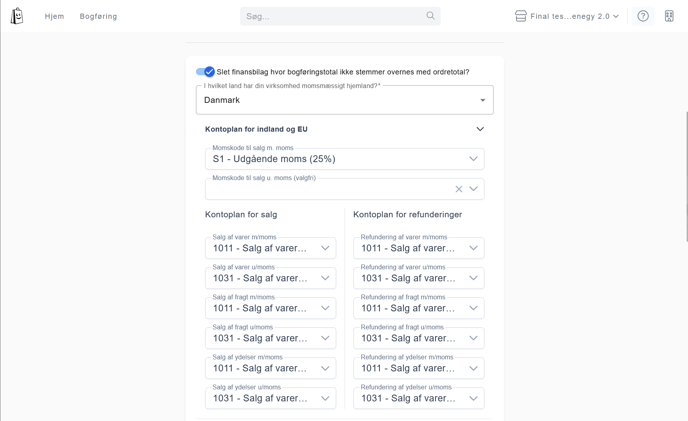Clear the Momskode til salg u. moms field
Viewport: 688px width, 421px height.
click(x=459, y=189)
